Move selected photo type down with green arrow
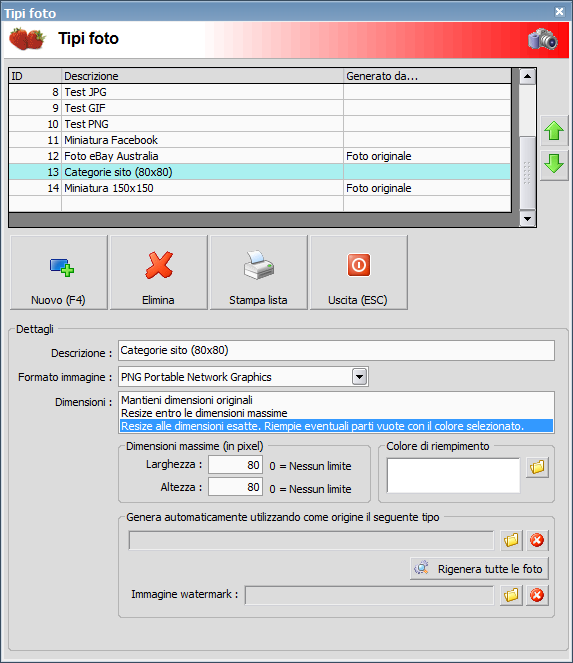The height and width of the screenshot is (663, 573). pos(554,164)
